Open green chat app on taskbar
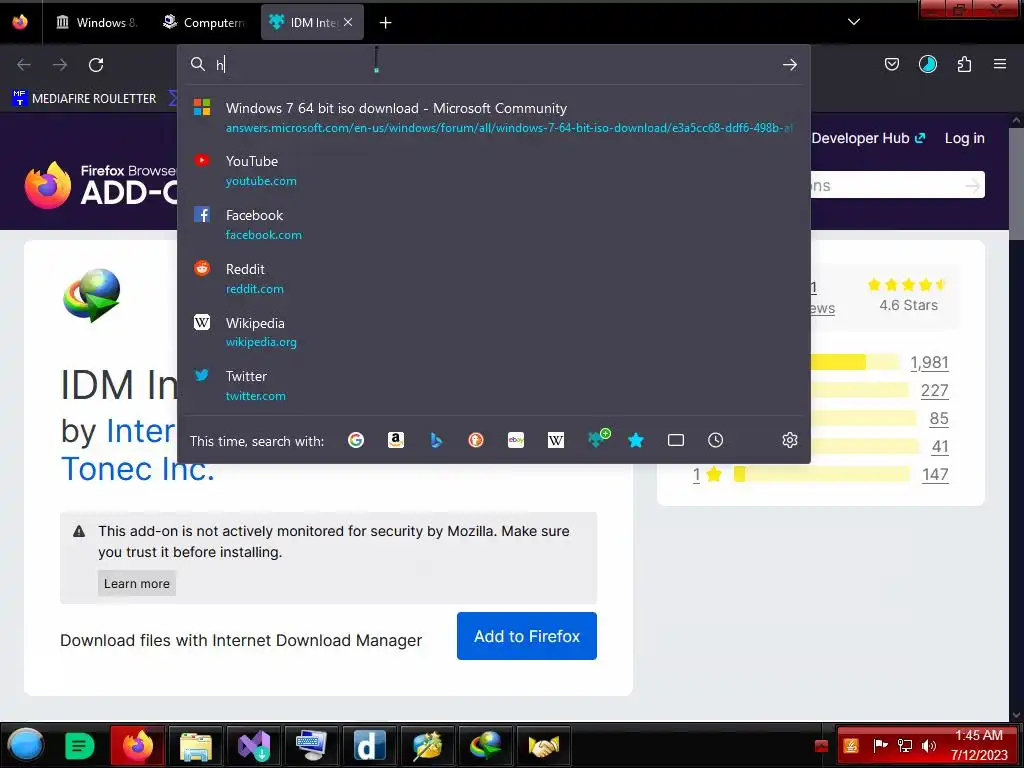The width and height of the screenshot is (1024, 768). pyautogui.click(x=80, y=746)
